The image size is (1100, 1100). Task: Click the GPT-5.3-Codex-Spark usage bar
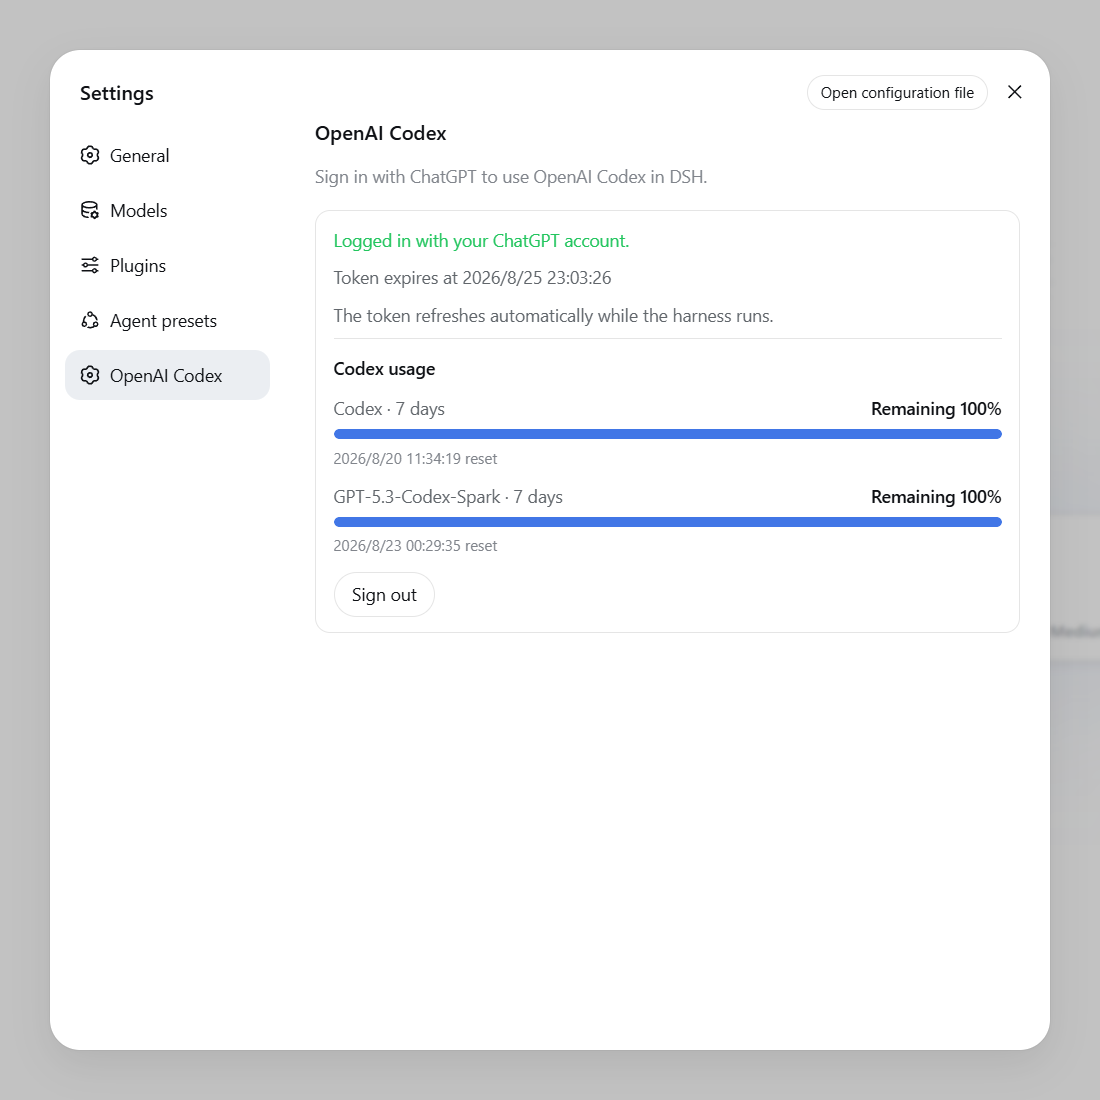(x=668, y=522)
